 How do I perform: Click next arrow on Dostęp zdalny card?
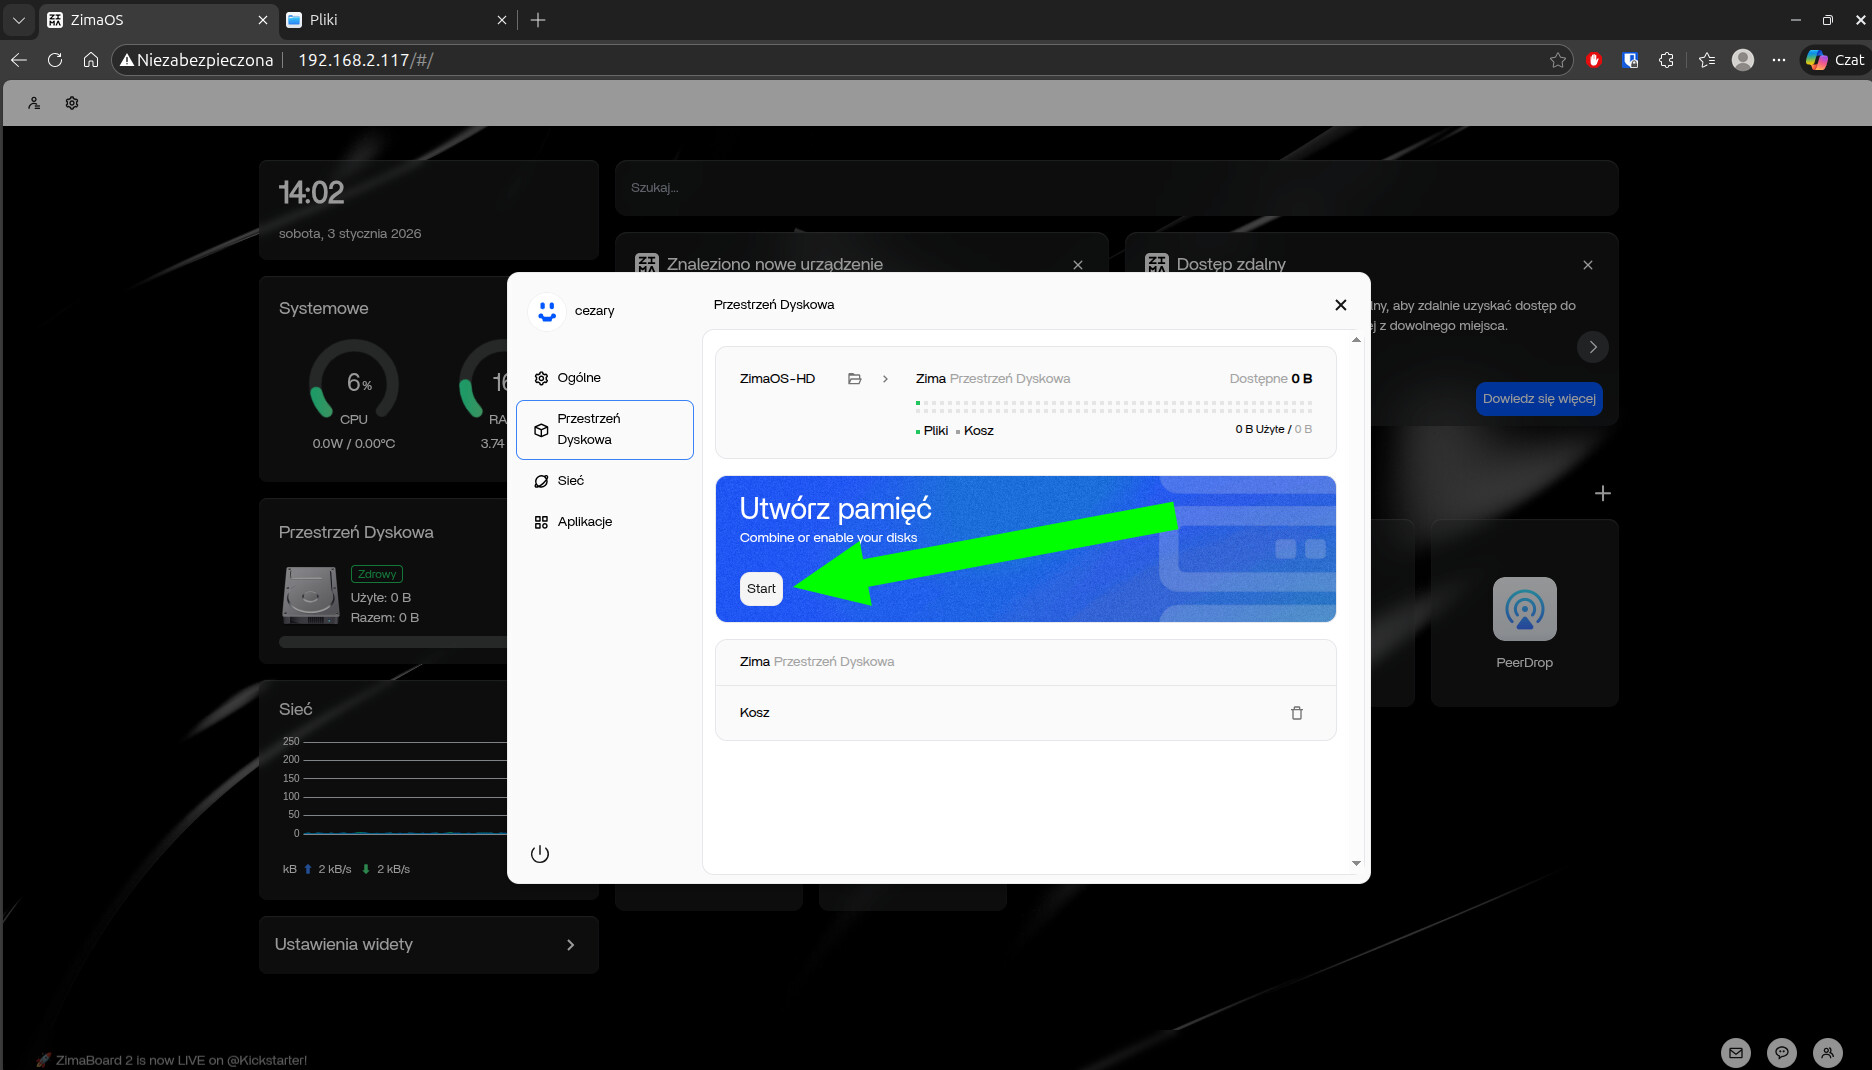(1593, 347)
